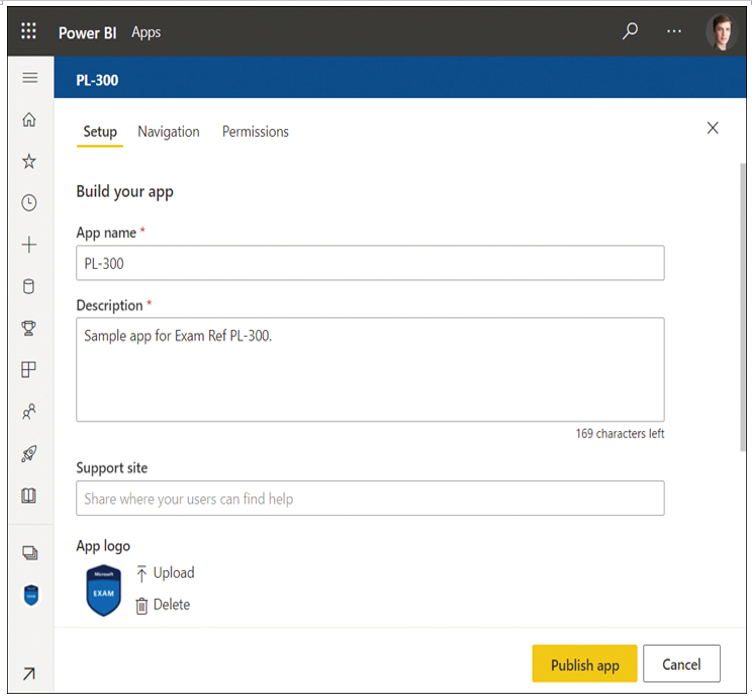Click the Cancel button
Viewport: 752px width, 697px height.
pos(682,664)
